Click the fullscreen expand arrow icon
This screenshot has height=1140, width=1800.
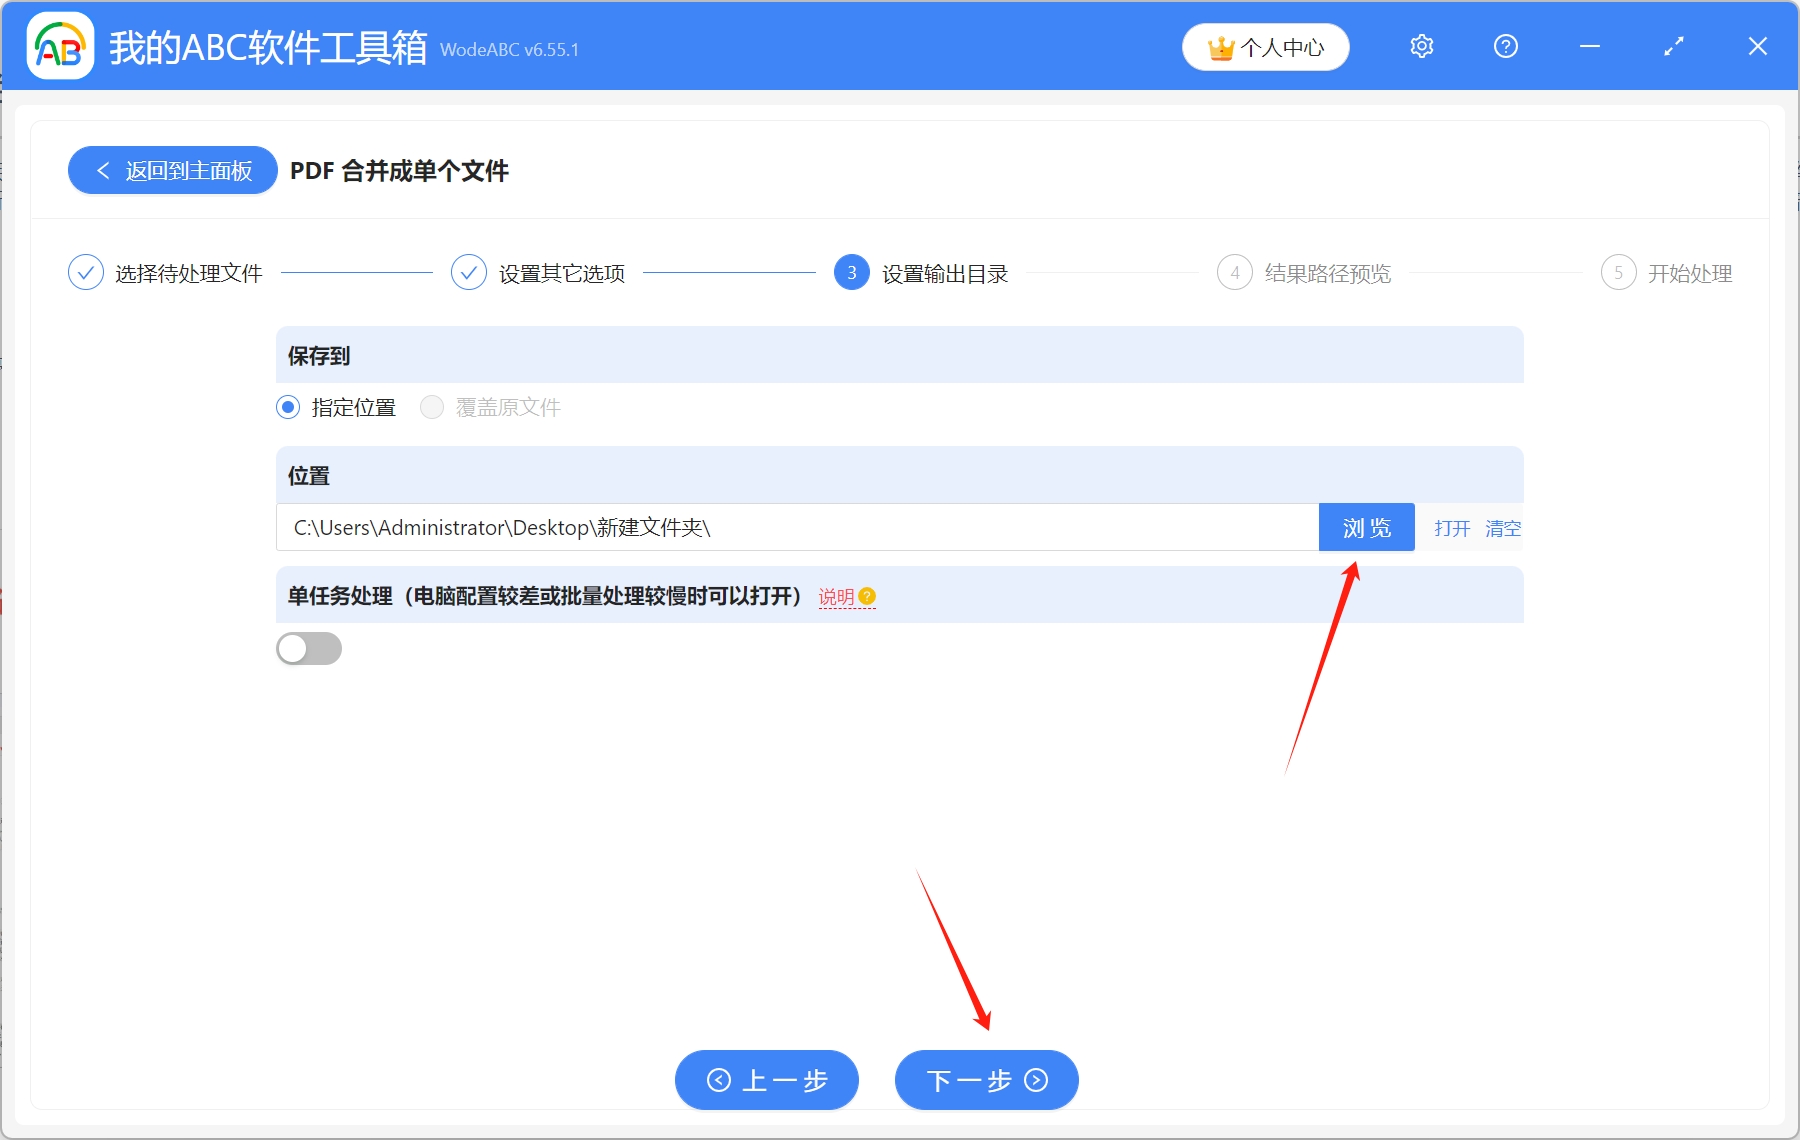1673,46
